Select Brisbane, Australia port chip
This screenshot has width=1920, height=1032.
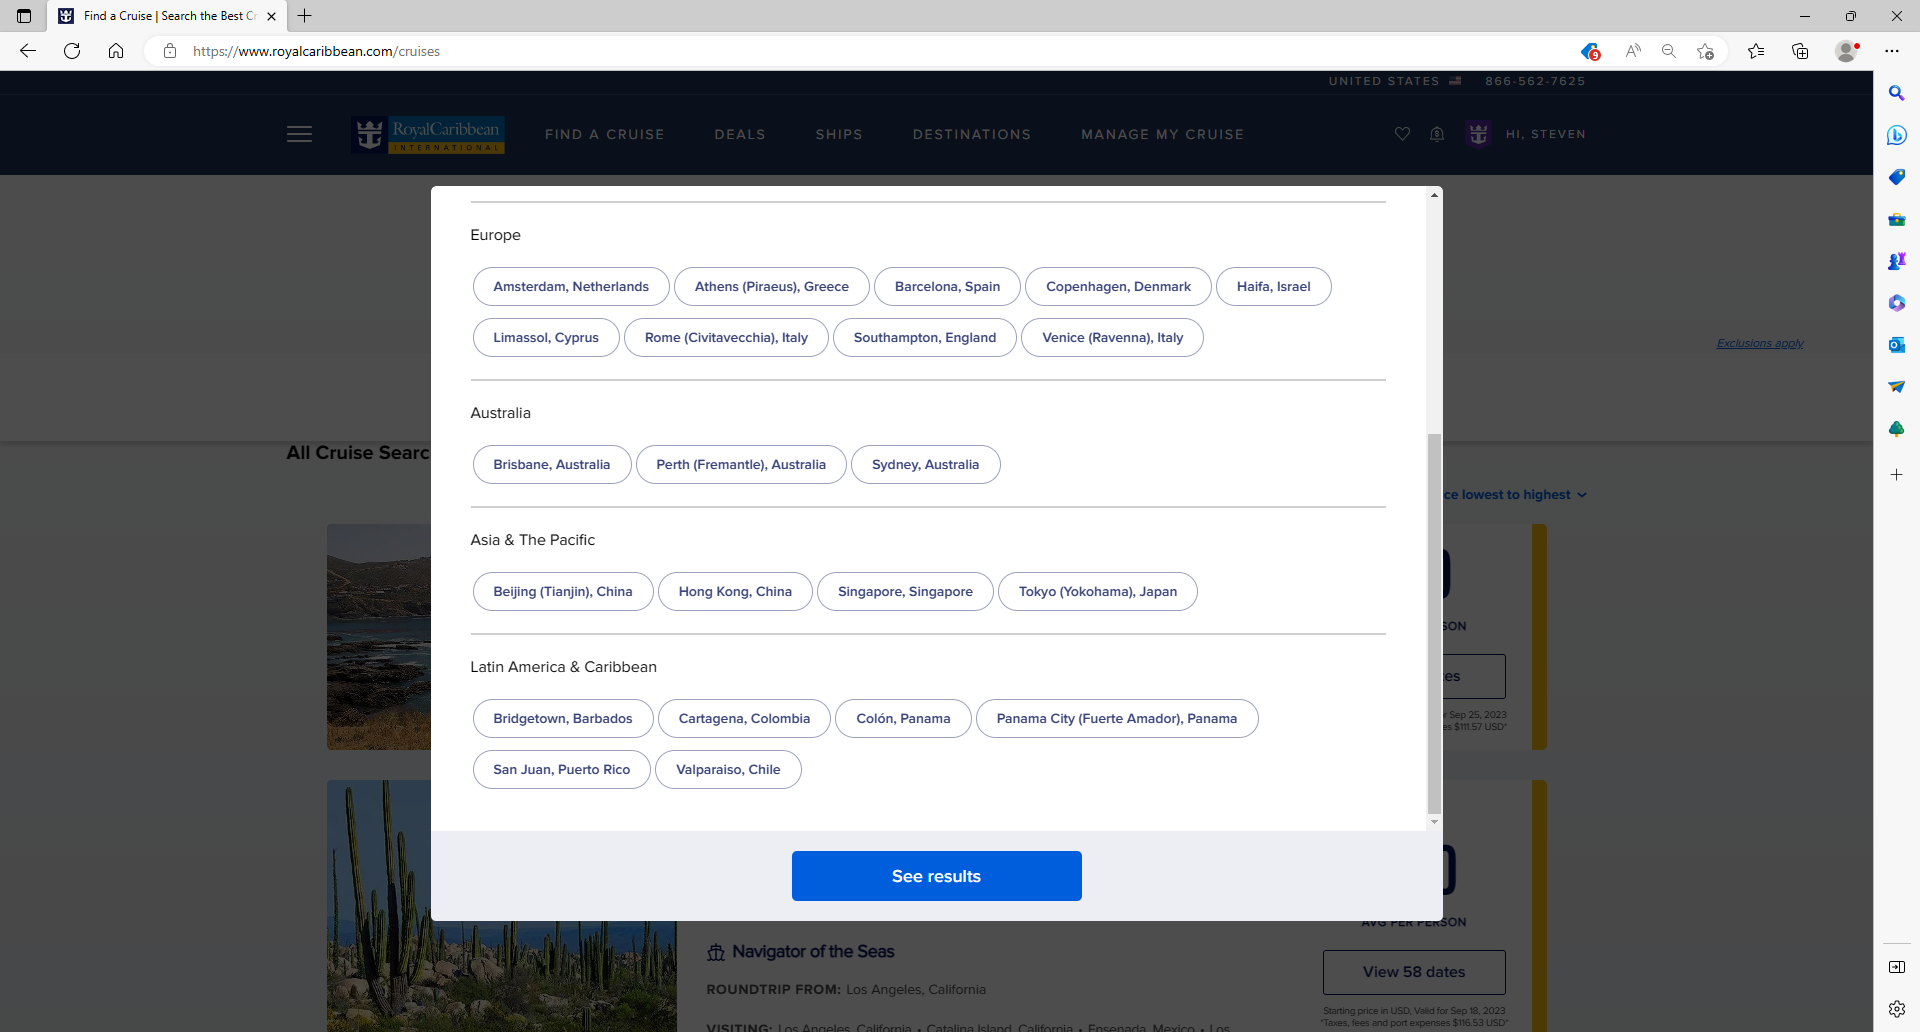point(552,464)
